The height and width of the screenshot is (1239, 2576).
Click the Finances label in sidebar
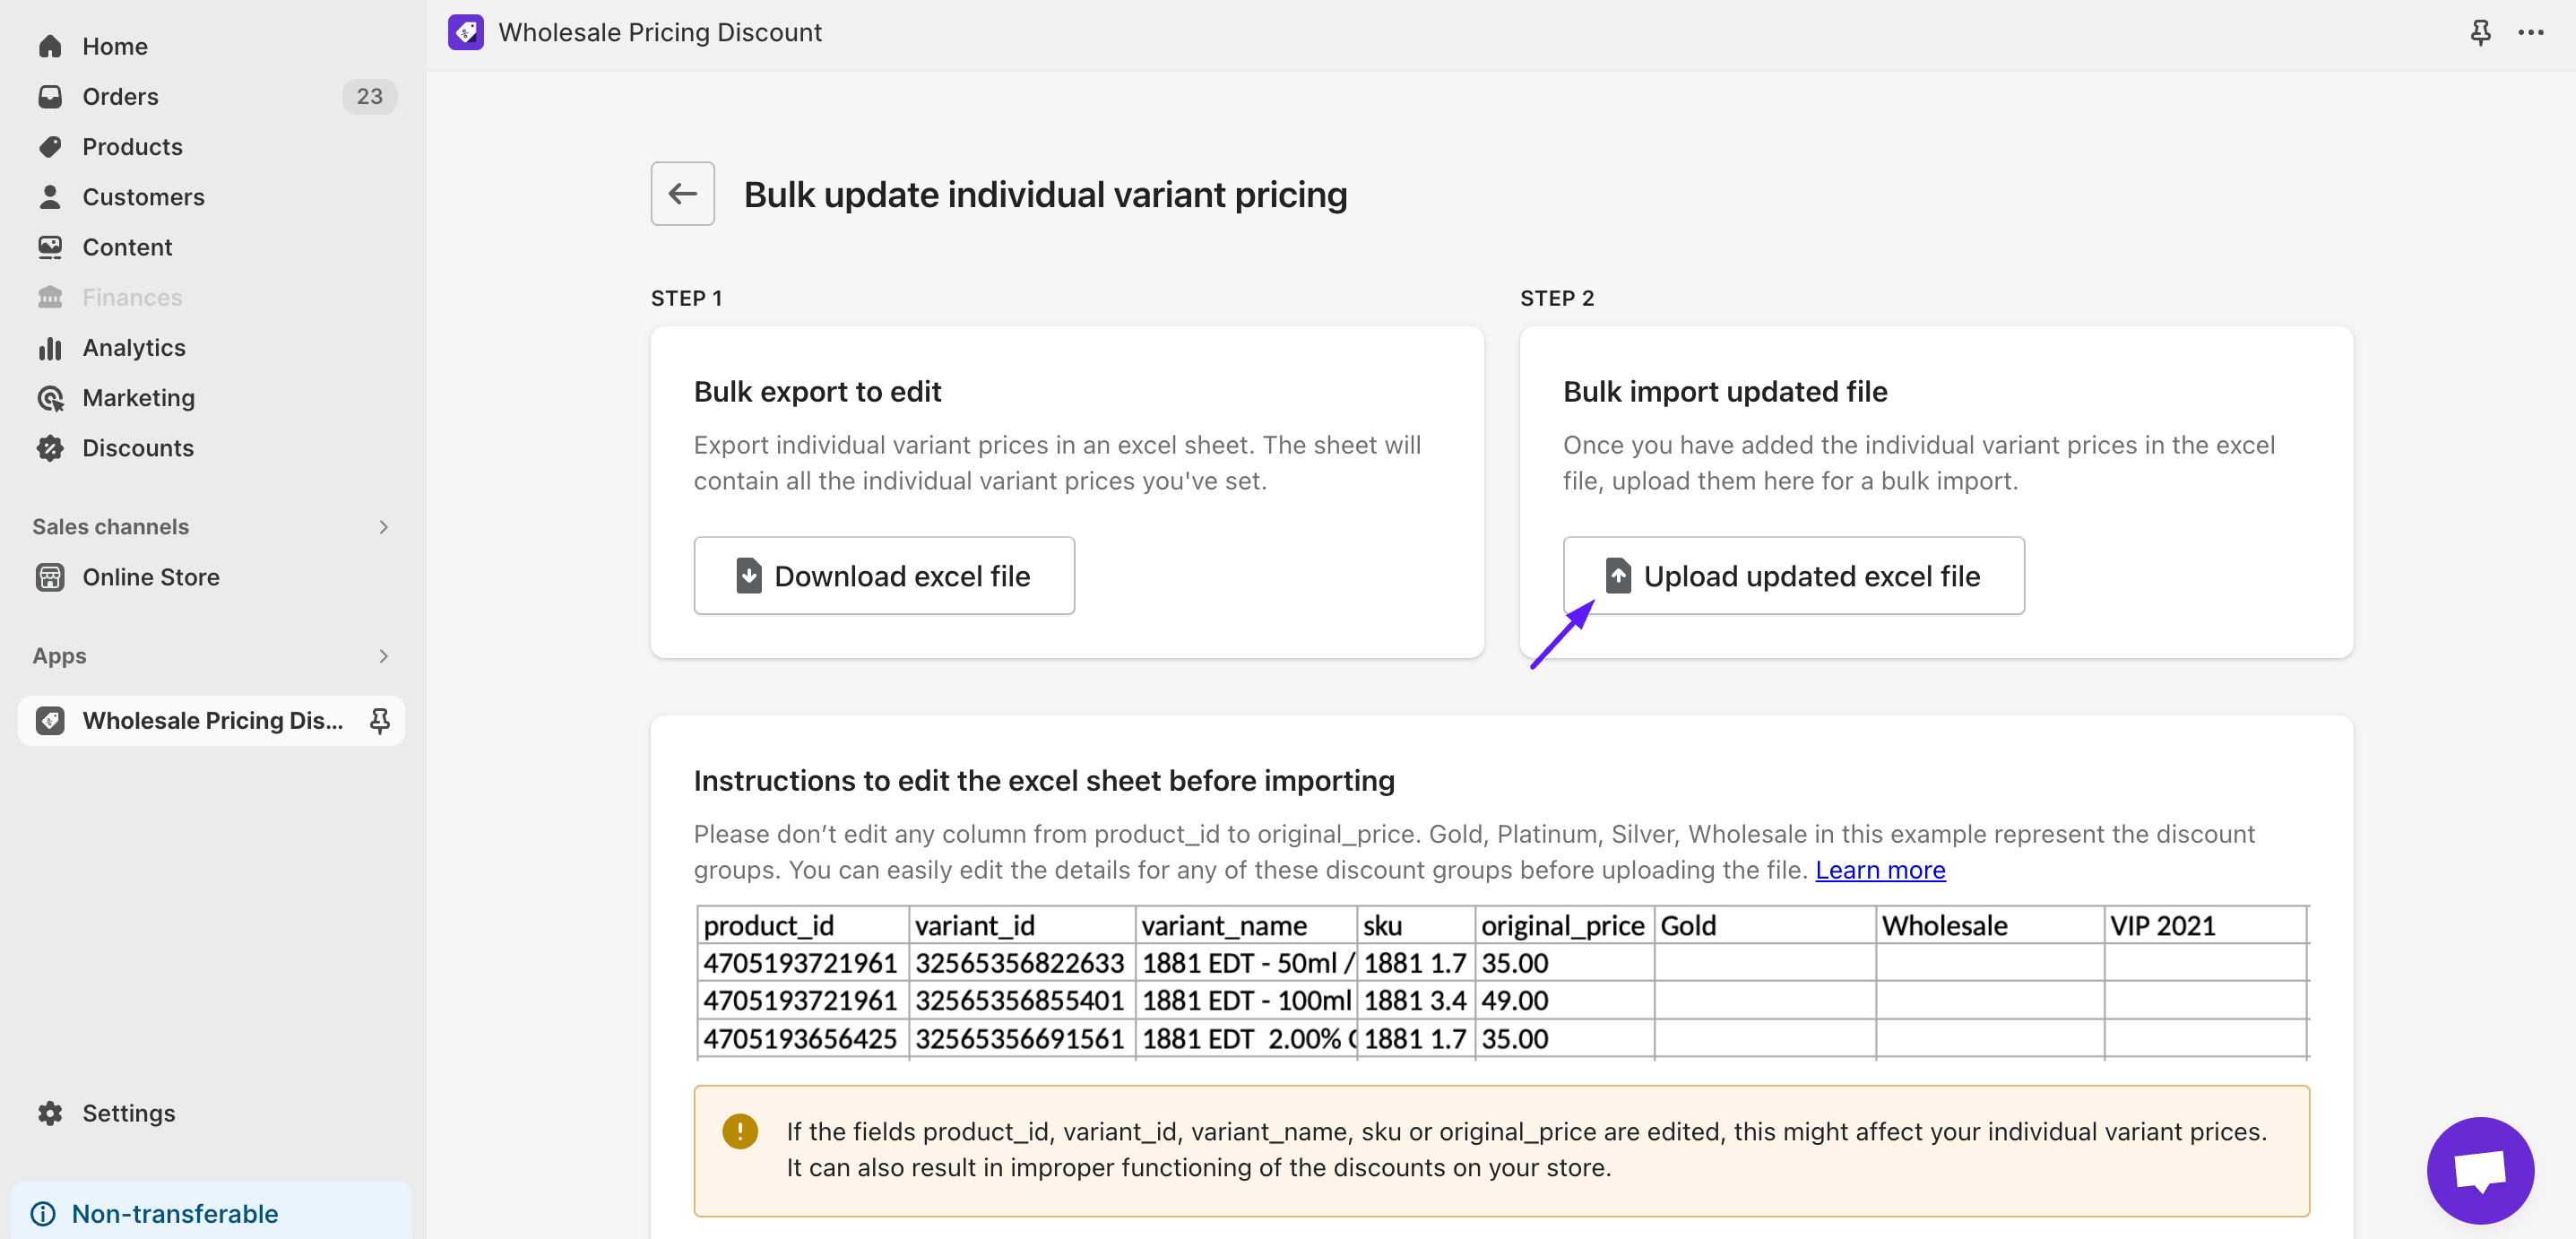pos(132,297)
